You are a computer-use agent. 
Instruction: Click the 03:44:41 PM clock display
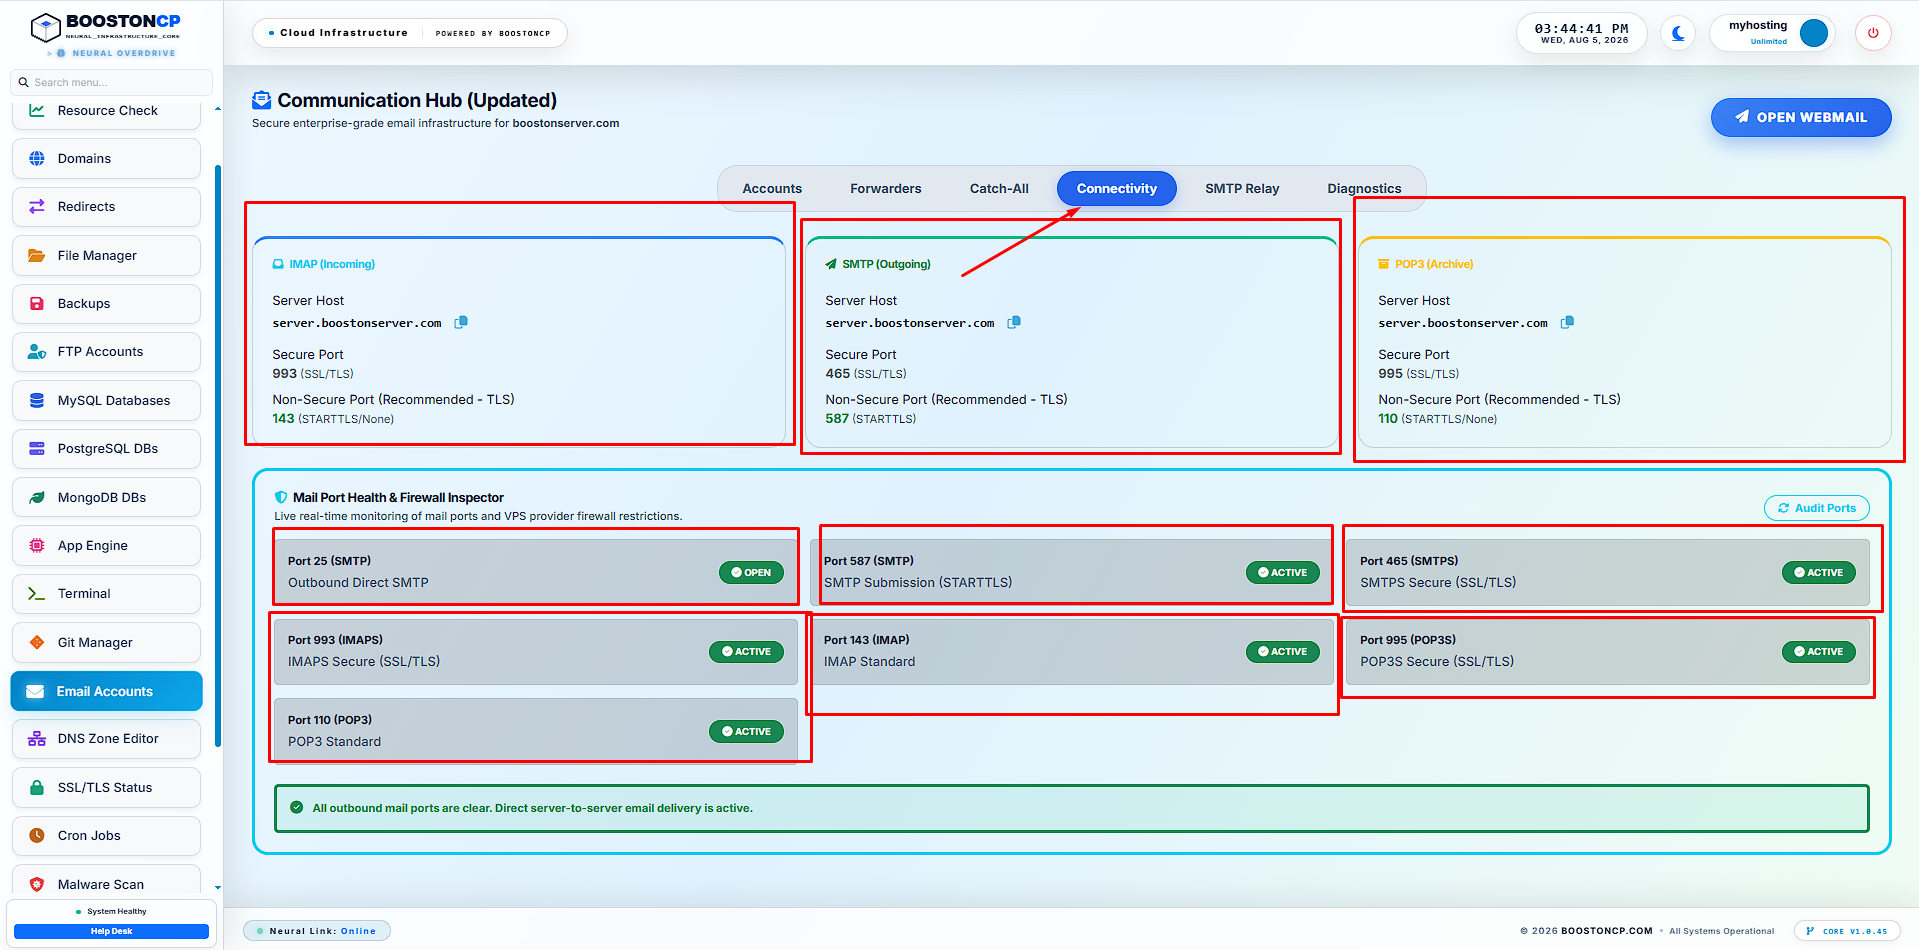(1581, 28)
